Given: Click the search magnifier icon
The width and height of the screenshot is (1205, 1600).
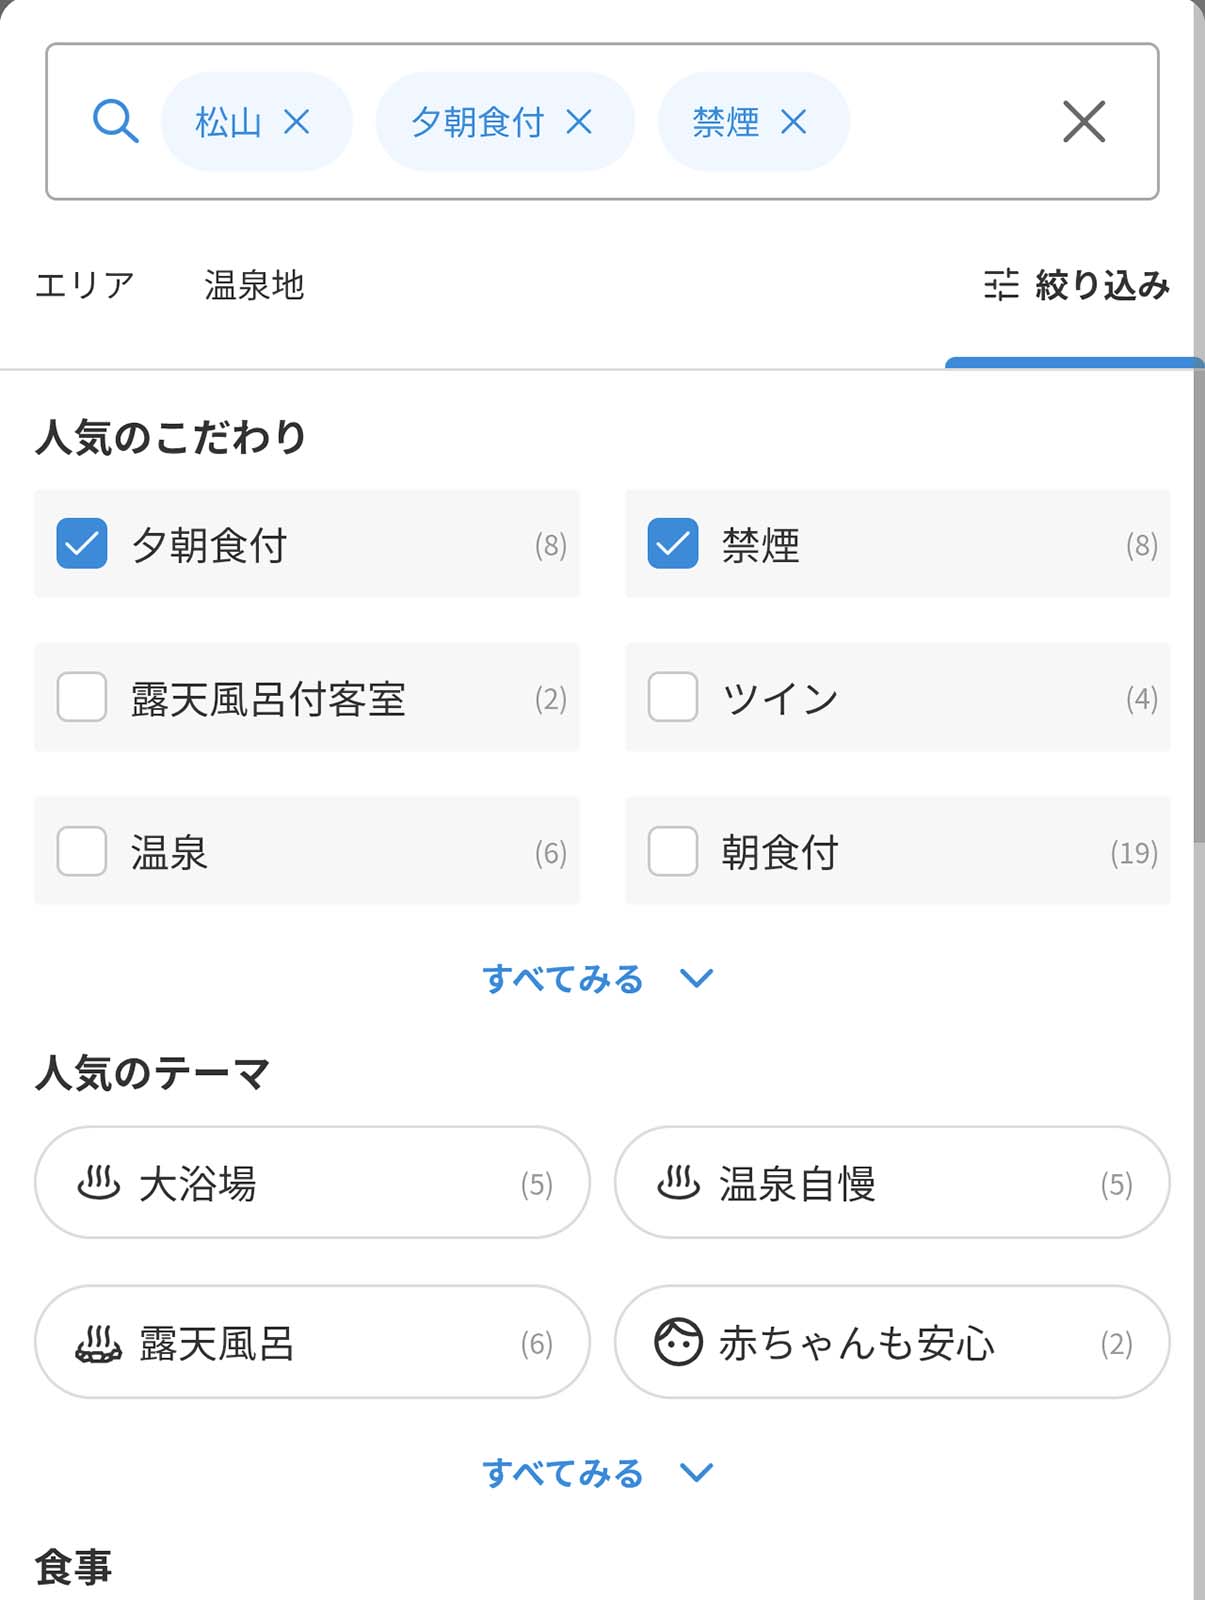Looking at the screenshot, I should [115, 122].
